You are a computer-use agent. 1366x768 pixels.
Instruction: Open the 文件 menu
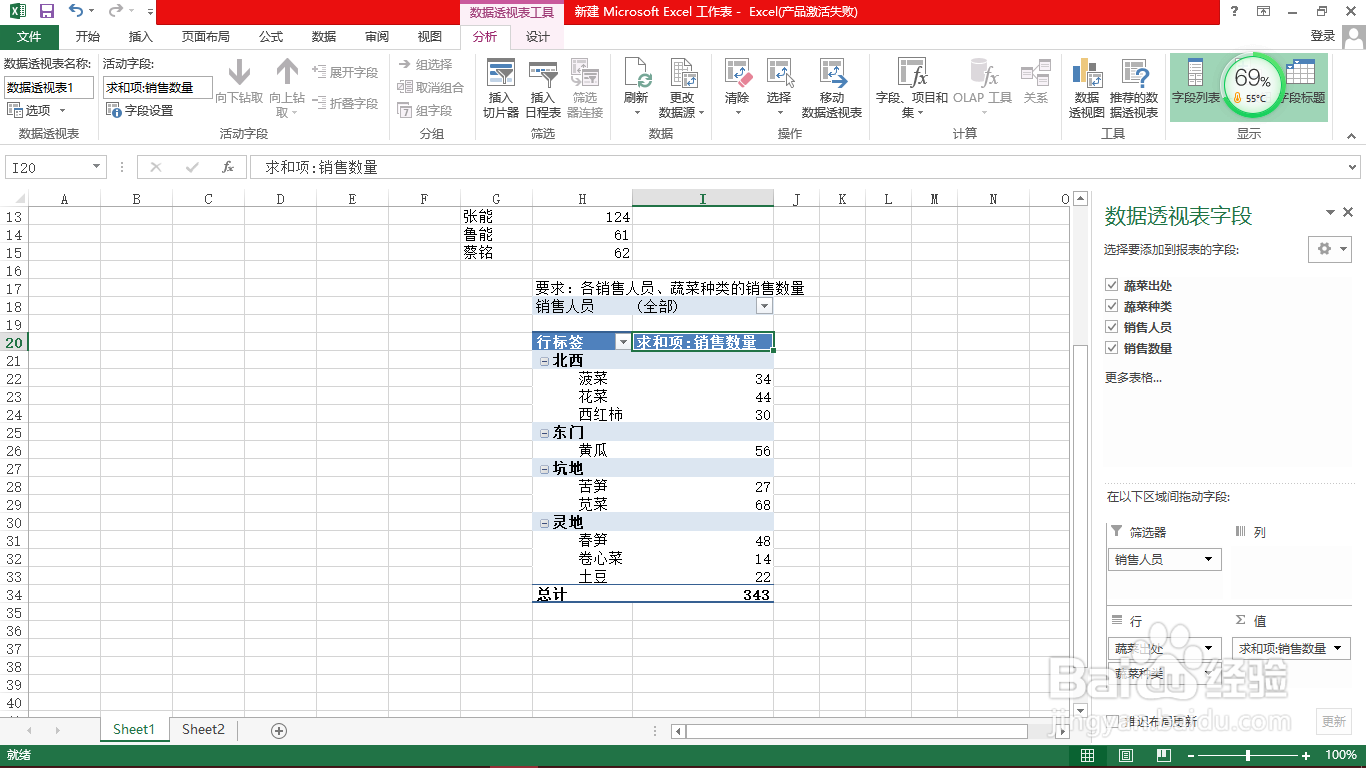[30, 35]
